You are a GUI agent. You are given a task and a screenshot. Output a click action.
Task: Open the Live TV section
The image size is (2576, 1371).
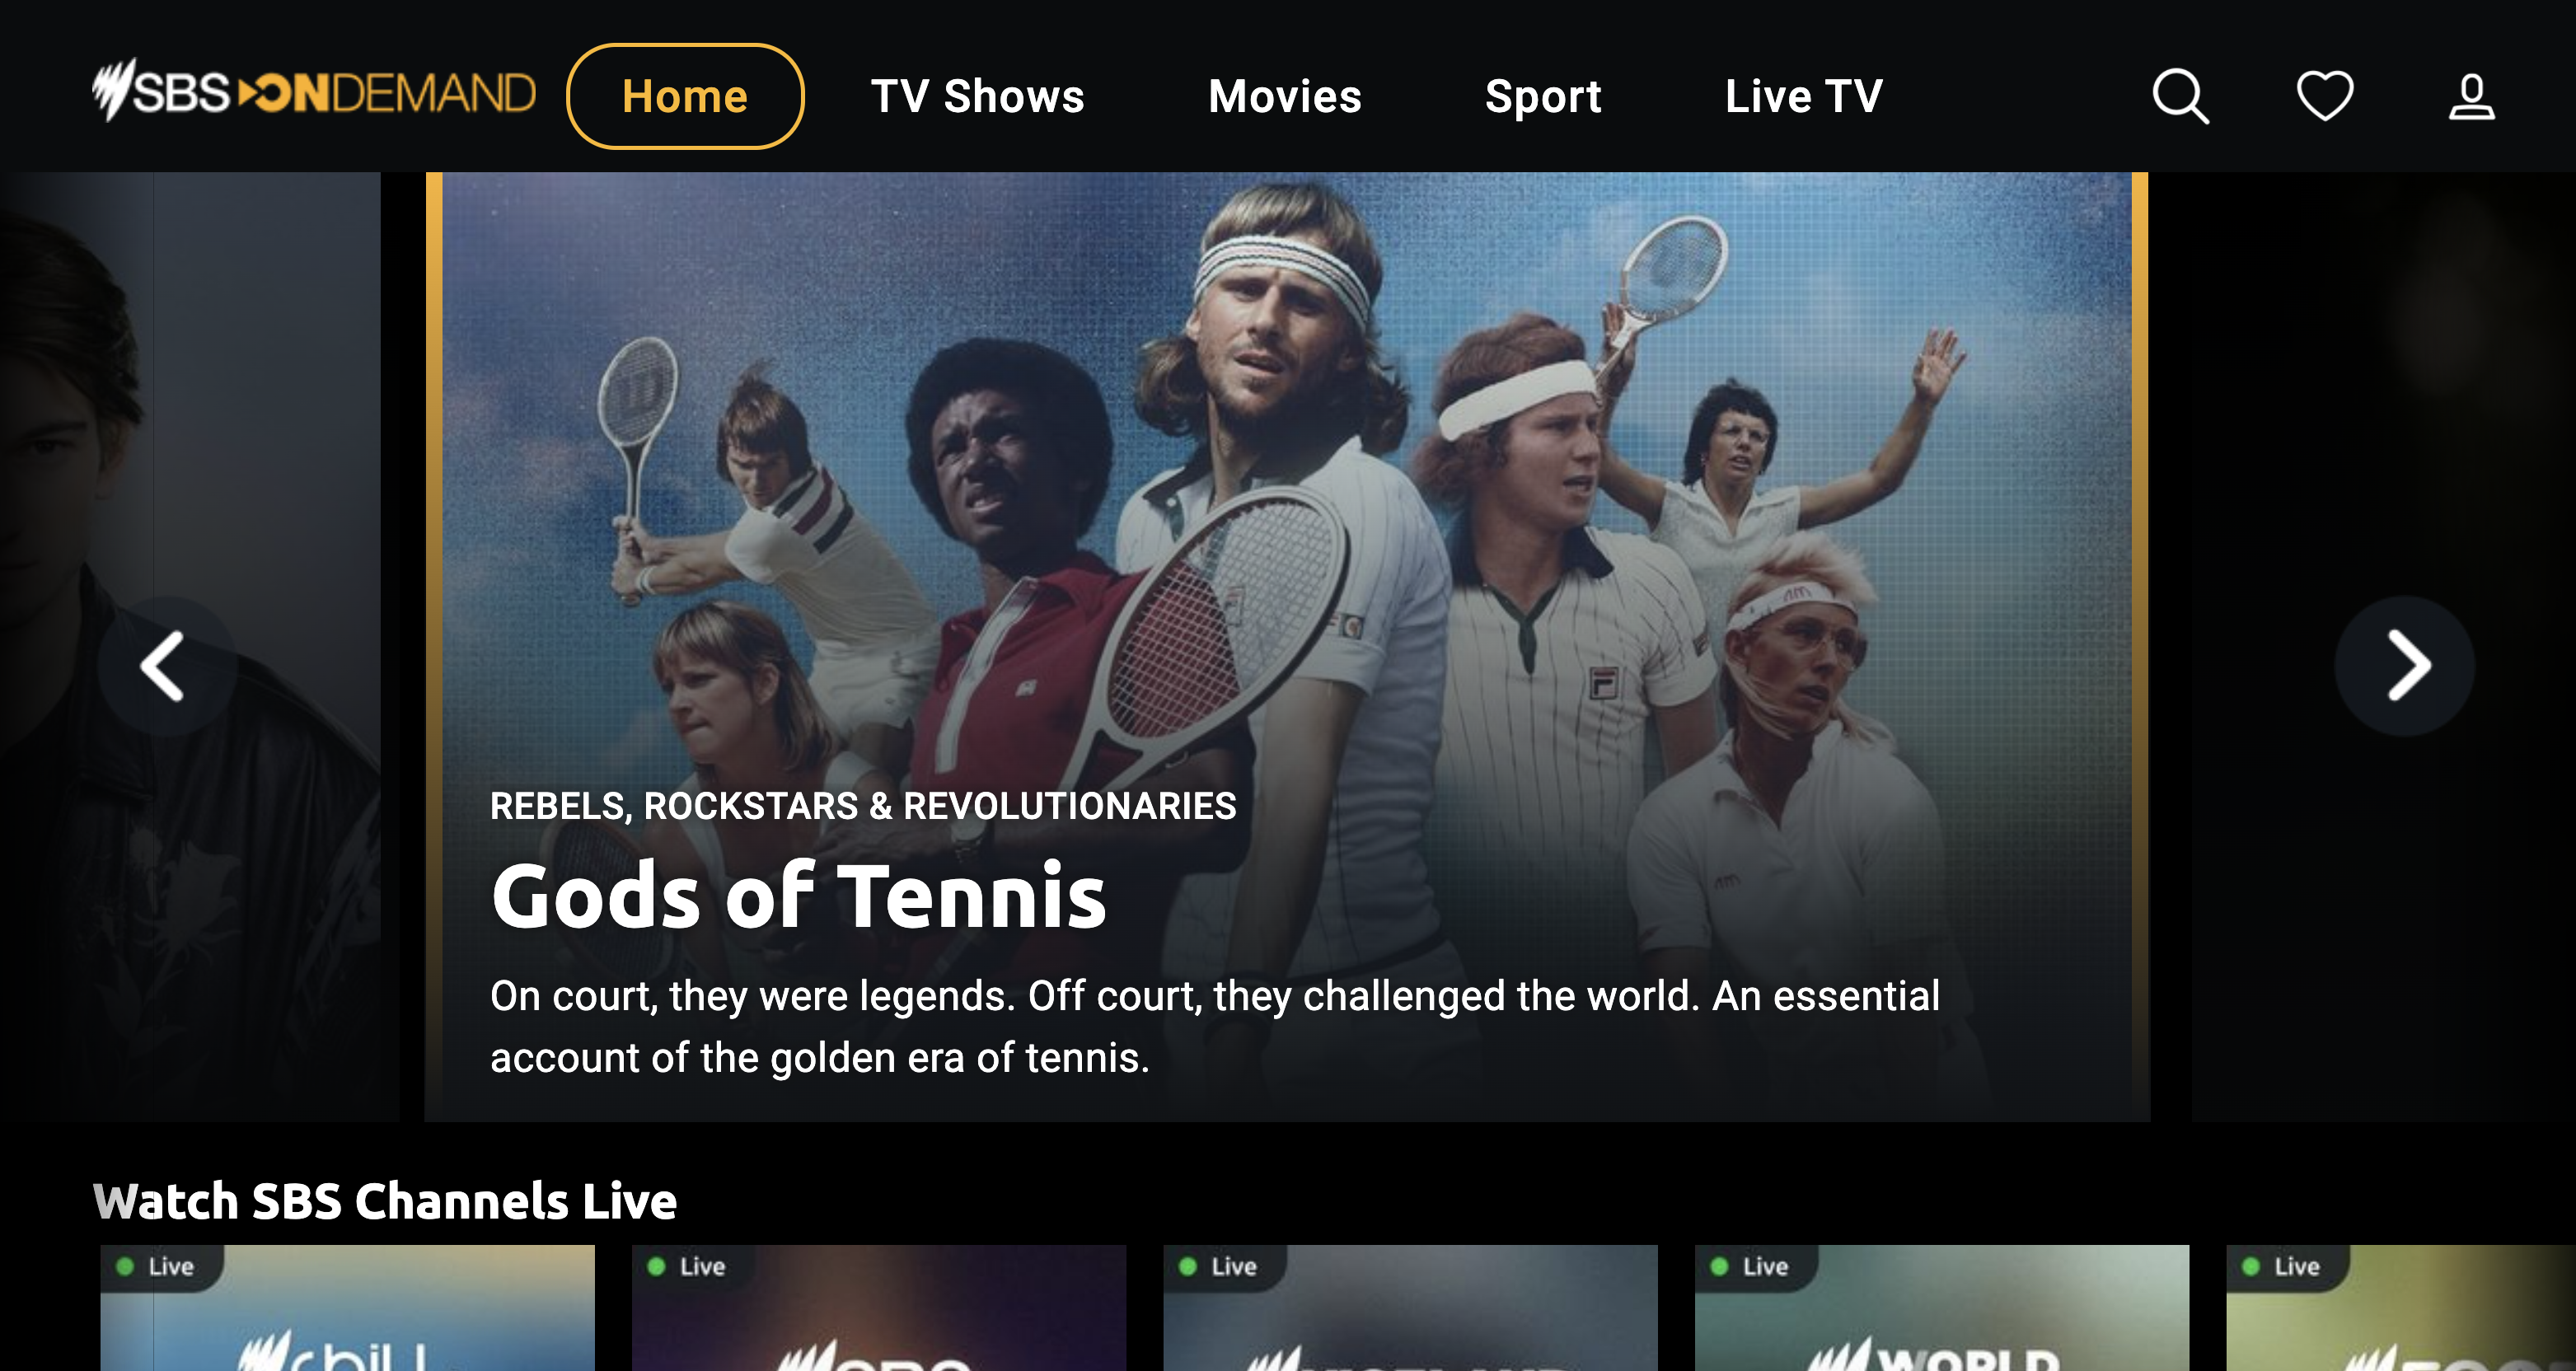click(1804, 96)
